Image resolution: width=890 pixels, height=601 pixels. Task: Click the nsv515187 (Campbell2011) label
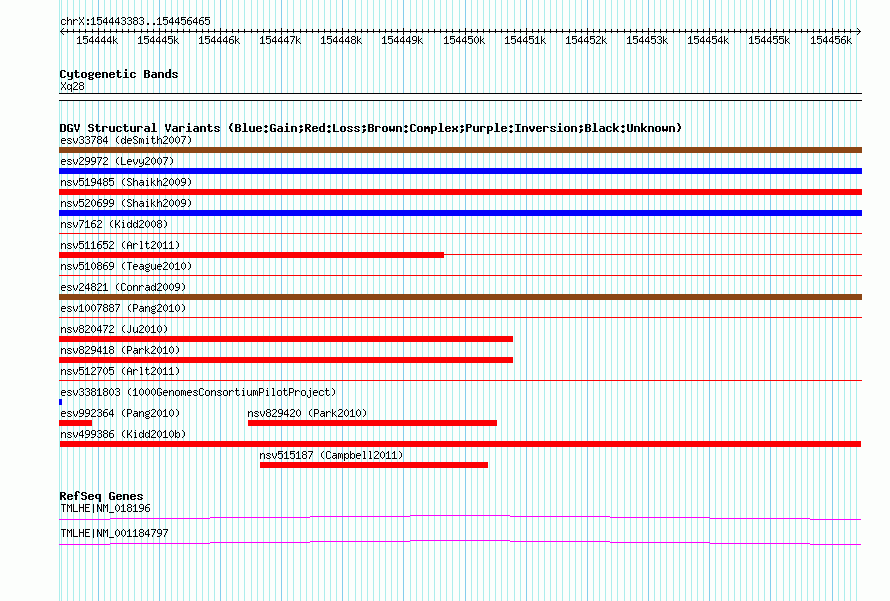[x=331, y=455]
